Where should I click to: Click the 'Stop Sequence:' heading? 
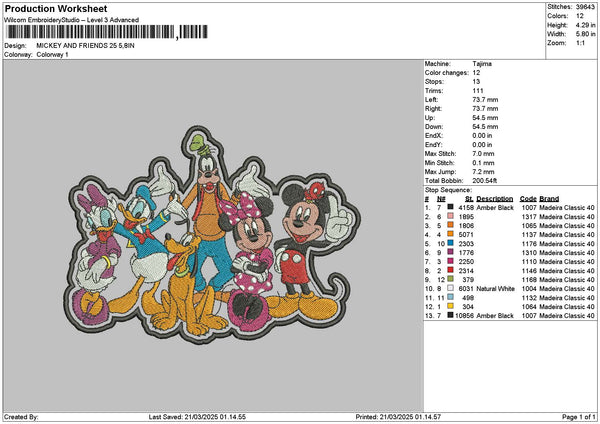tap(448, 190)
